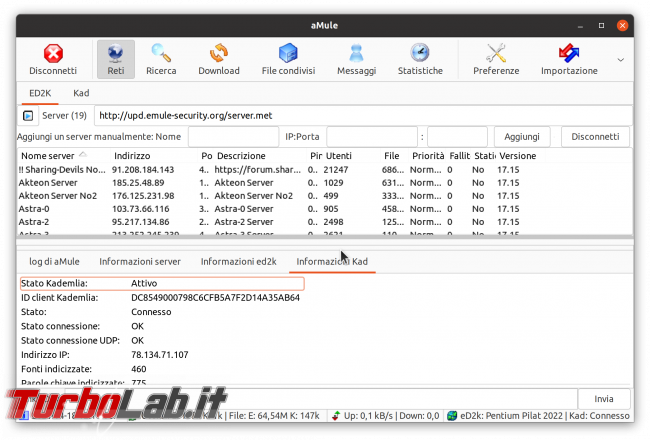Click the Stato Kademlia Attivo value
Viewport: 650px width, 440px height.
[x=144, y=283]
